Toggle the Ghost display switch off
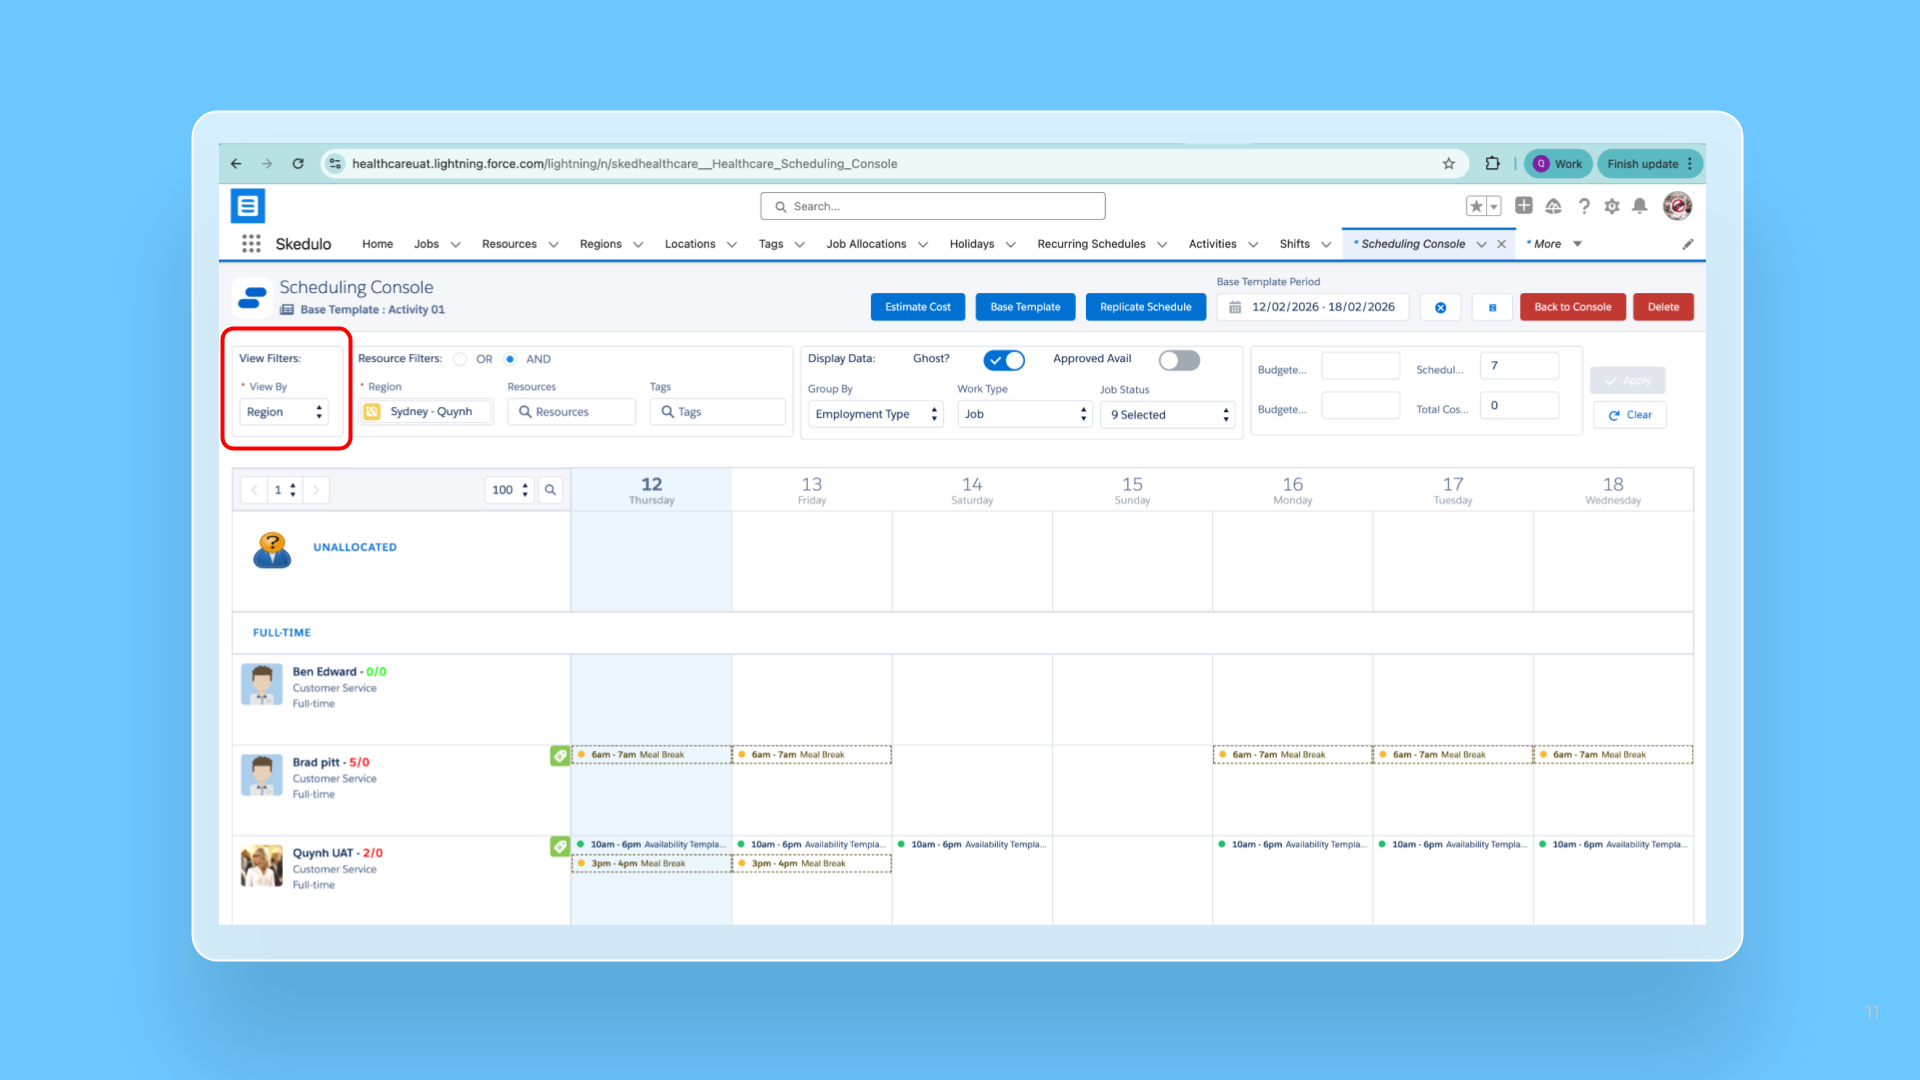Image resolution: width=1920 pixels, height=1080 pixels. tap(1004, 360)
